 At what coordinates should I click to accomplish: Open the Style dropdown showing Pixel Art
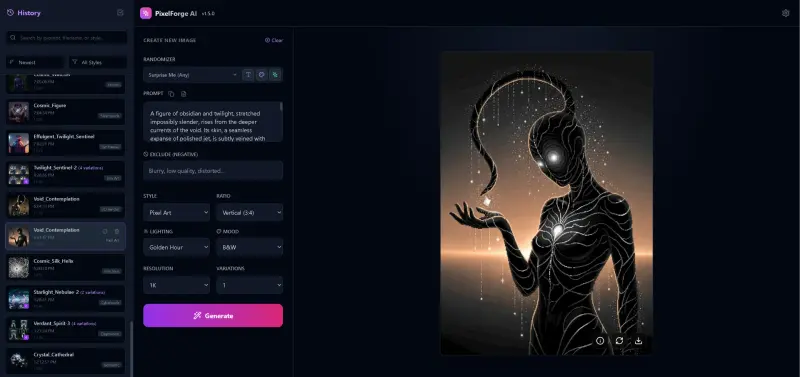click(x=177, y=212)
